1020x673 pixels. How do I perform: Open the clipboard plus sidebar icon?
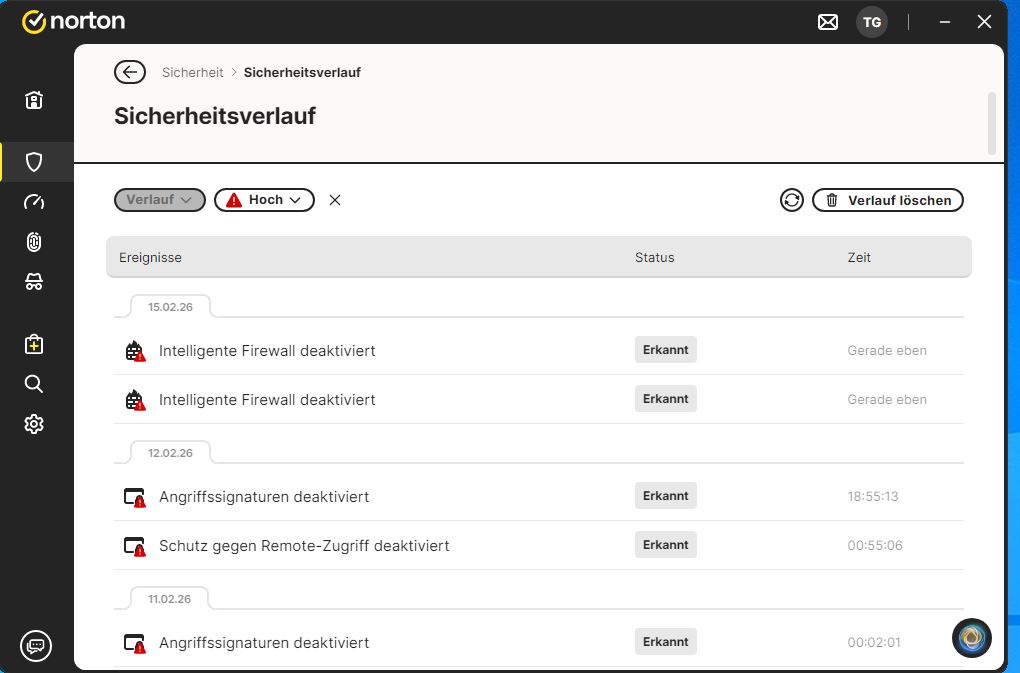34,344
